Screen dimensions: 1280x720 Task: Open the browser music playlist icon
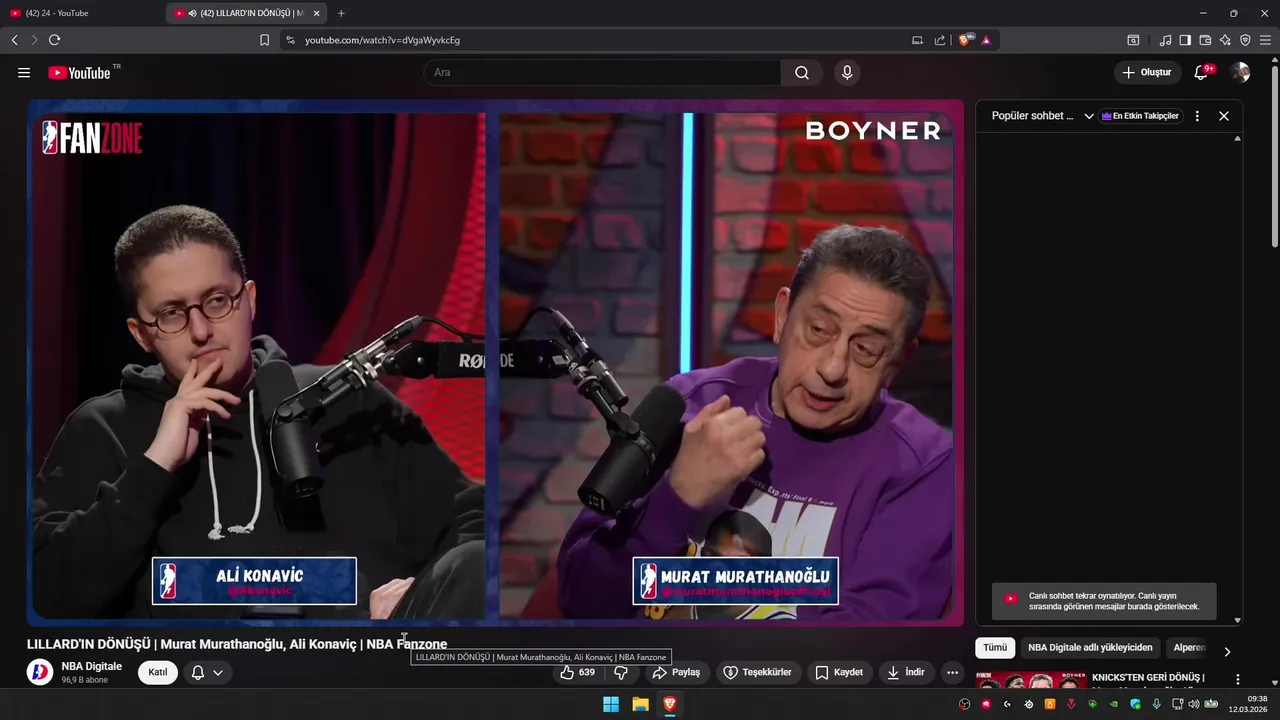1165,40
